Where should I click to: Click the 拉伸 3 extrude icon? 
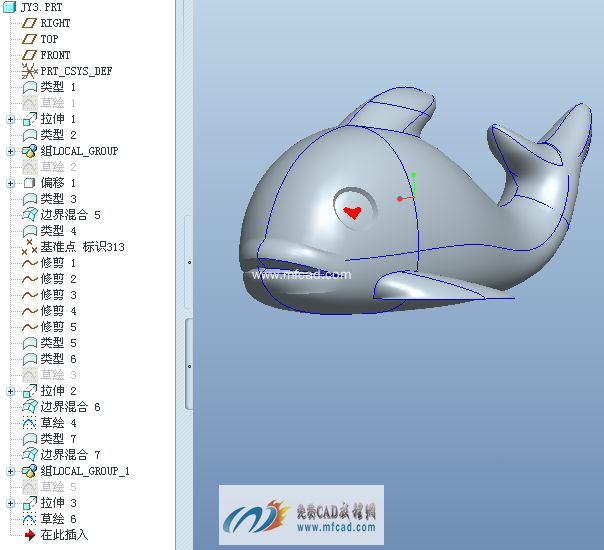click(x=29, y=503)
